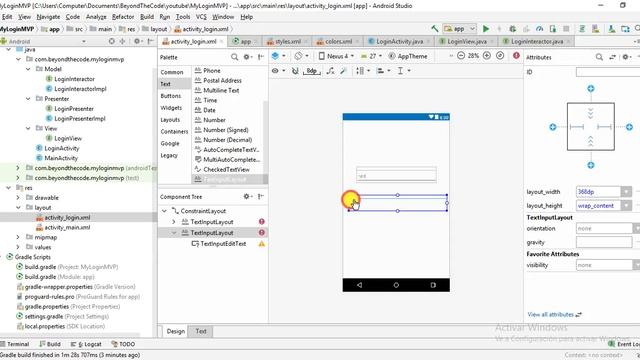The image size is (640, 360).
Task: Select the Design editor tab
Action: 176,331
